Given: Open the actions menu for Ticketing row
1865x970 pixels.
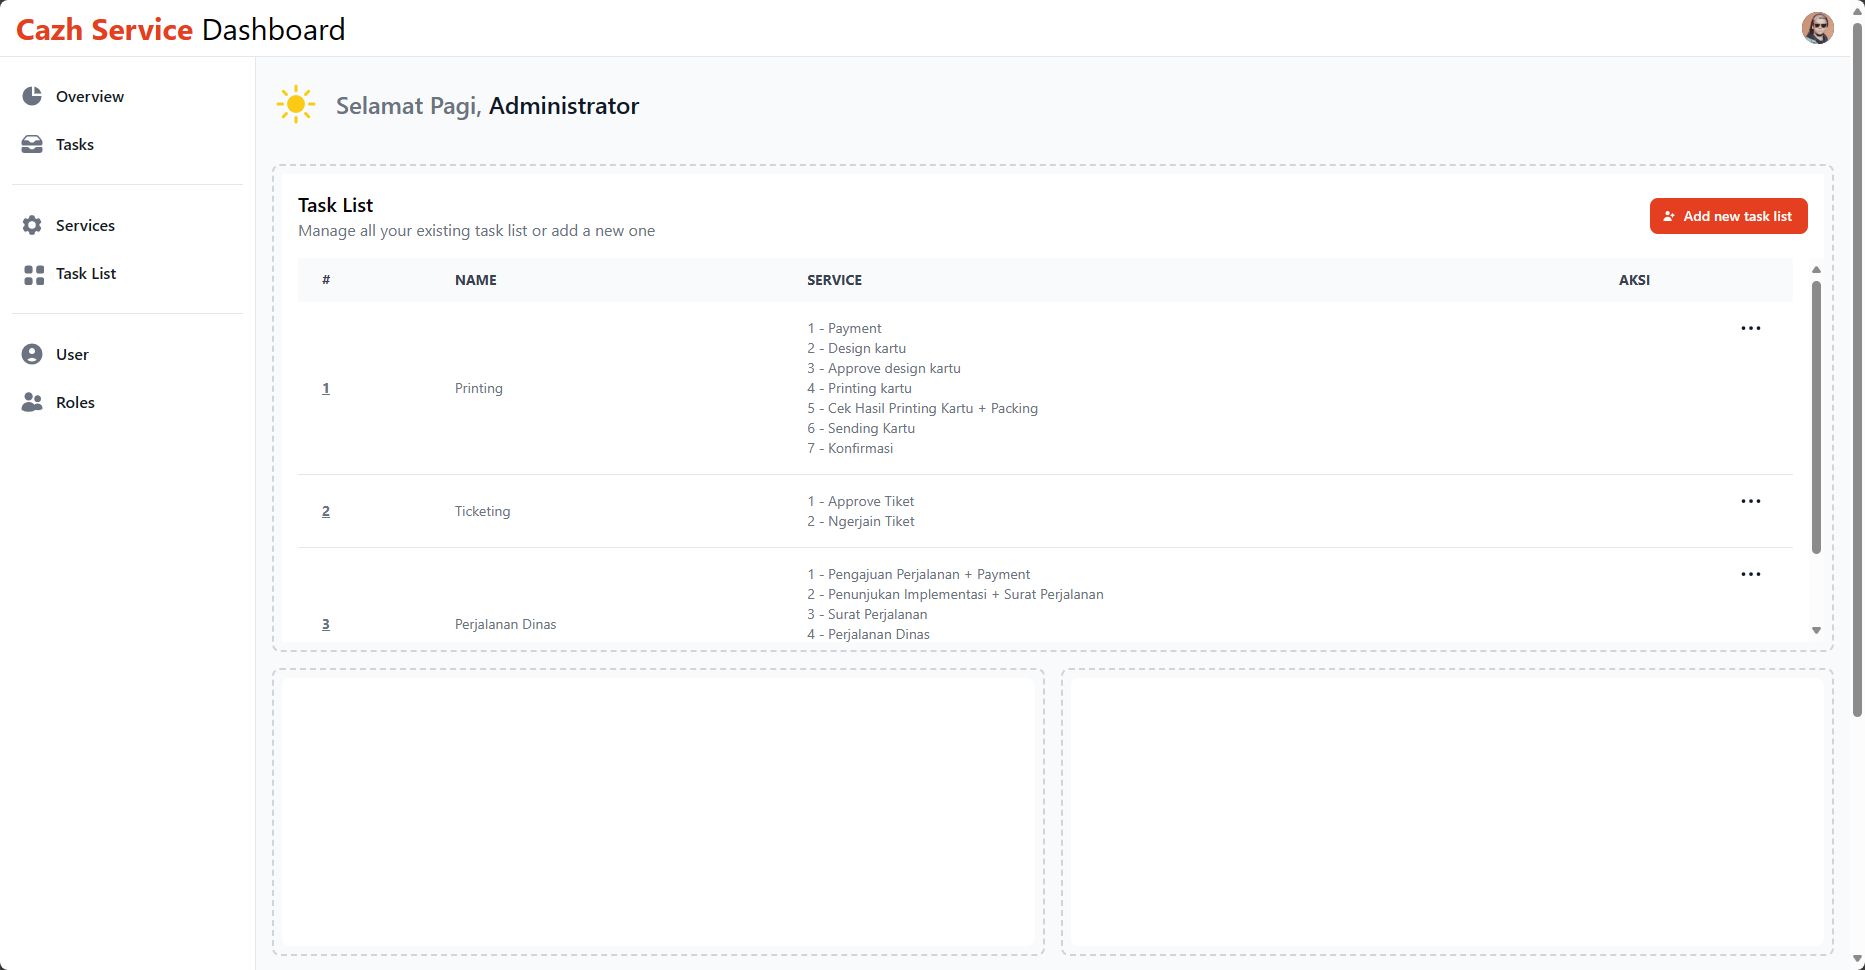Looking at the screenshot, I should tap(1750, 501).
